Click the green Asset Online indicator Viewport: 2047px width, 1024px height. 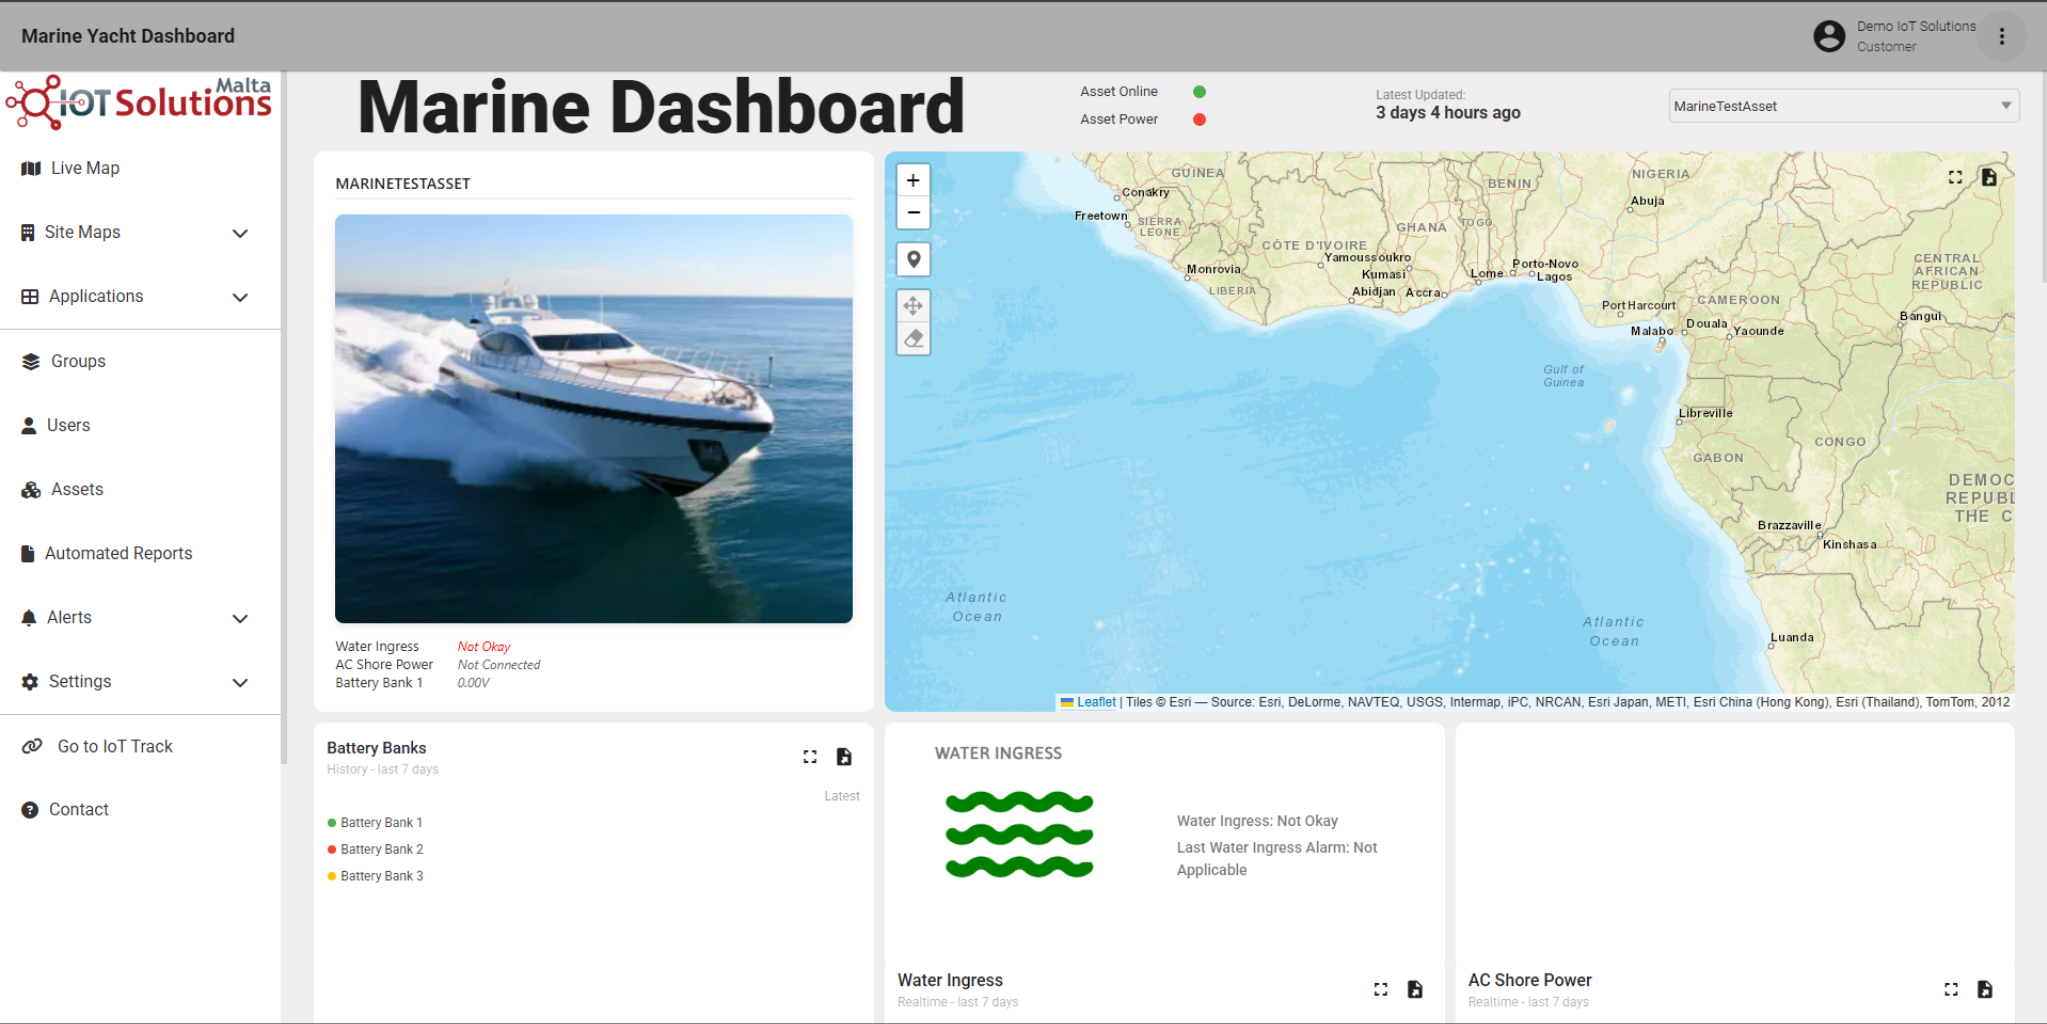1199,91
